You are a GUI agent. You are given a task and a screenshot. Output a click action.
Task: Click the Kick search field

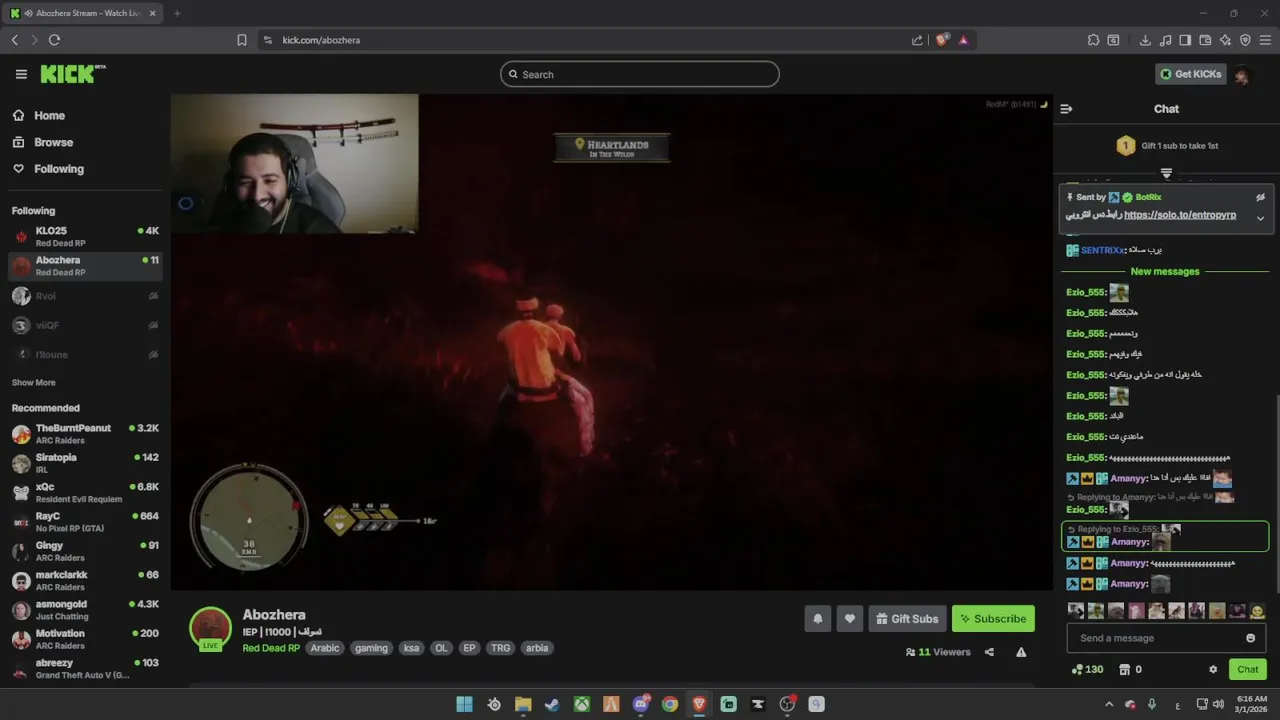[x=640, y=74]
